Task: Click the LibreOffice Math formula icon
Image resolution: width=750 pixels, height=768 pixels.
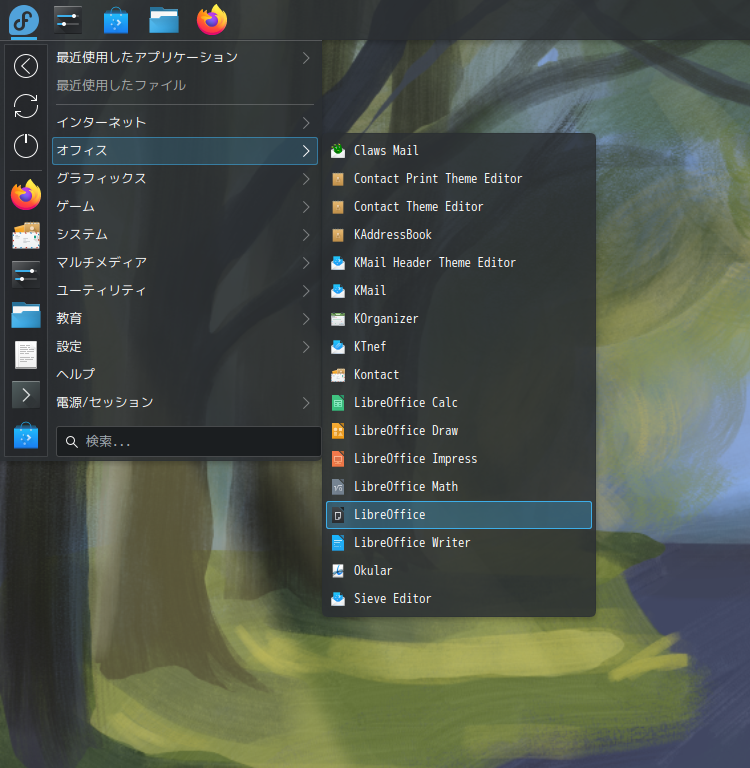Action: [x=338, y=487]
